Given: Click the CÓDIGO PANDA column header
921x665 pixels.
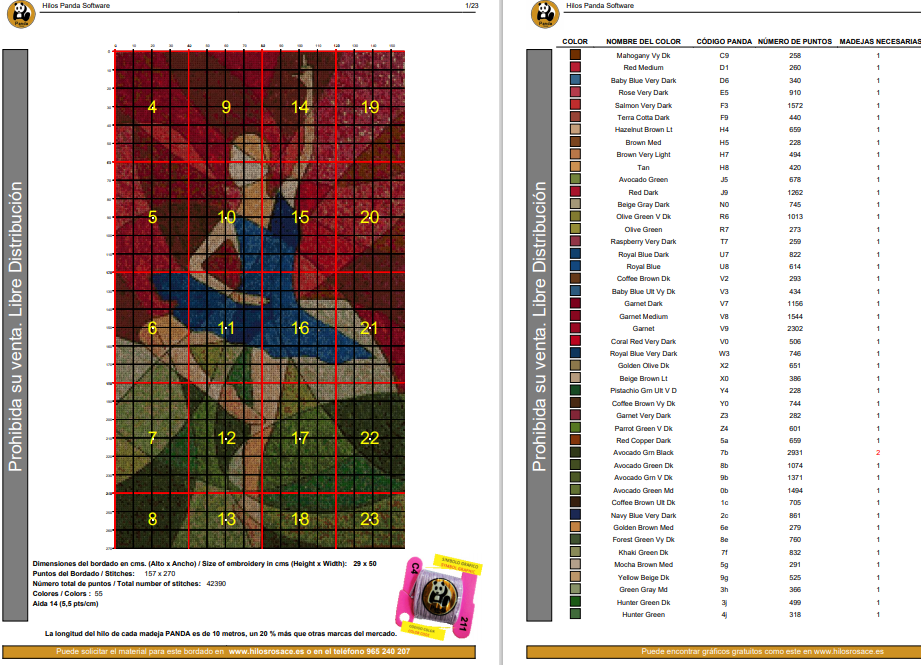Looking at the screenshot, I should pyautogui.click(x=724, y=42).
